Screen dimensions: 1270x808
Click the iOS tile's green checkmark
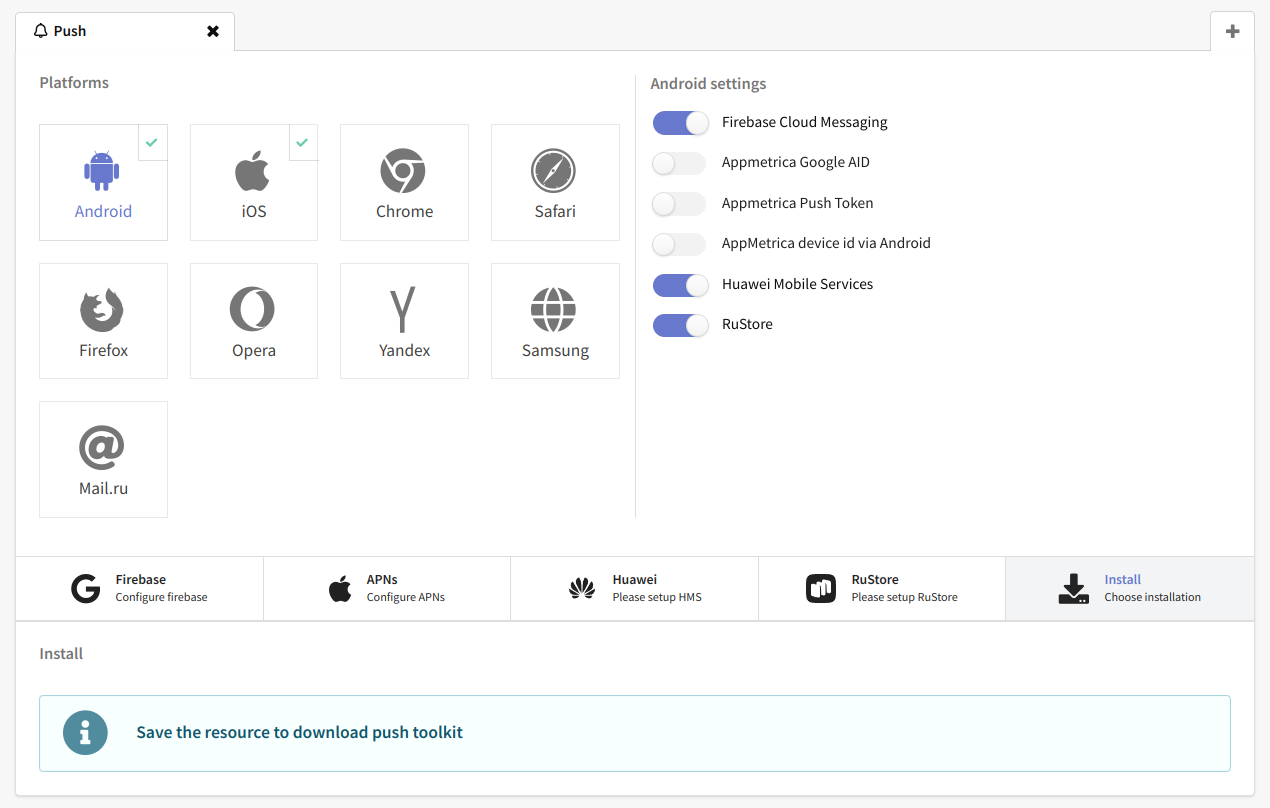pyautogui.click(x=302, y=142)
